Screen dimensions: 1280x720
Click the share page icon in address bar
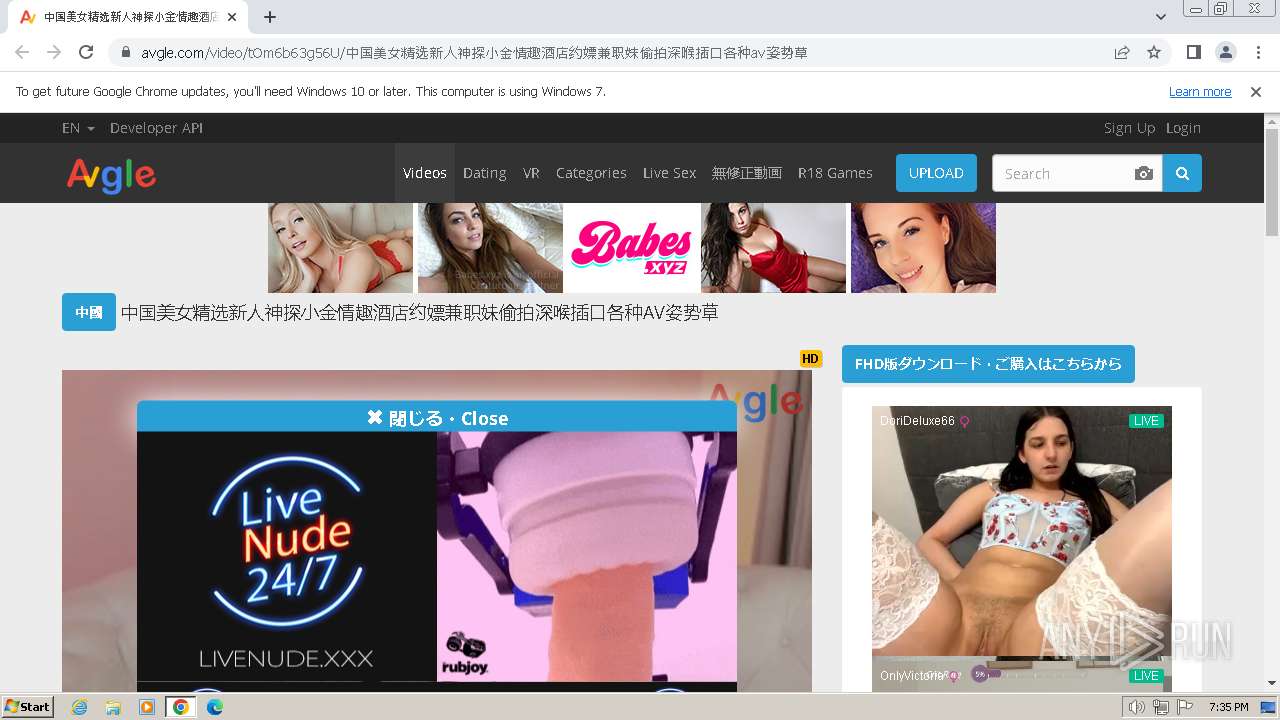tap(1122, 52)
